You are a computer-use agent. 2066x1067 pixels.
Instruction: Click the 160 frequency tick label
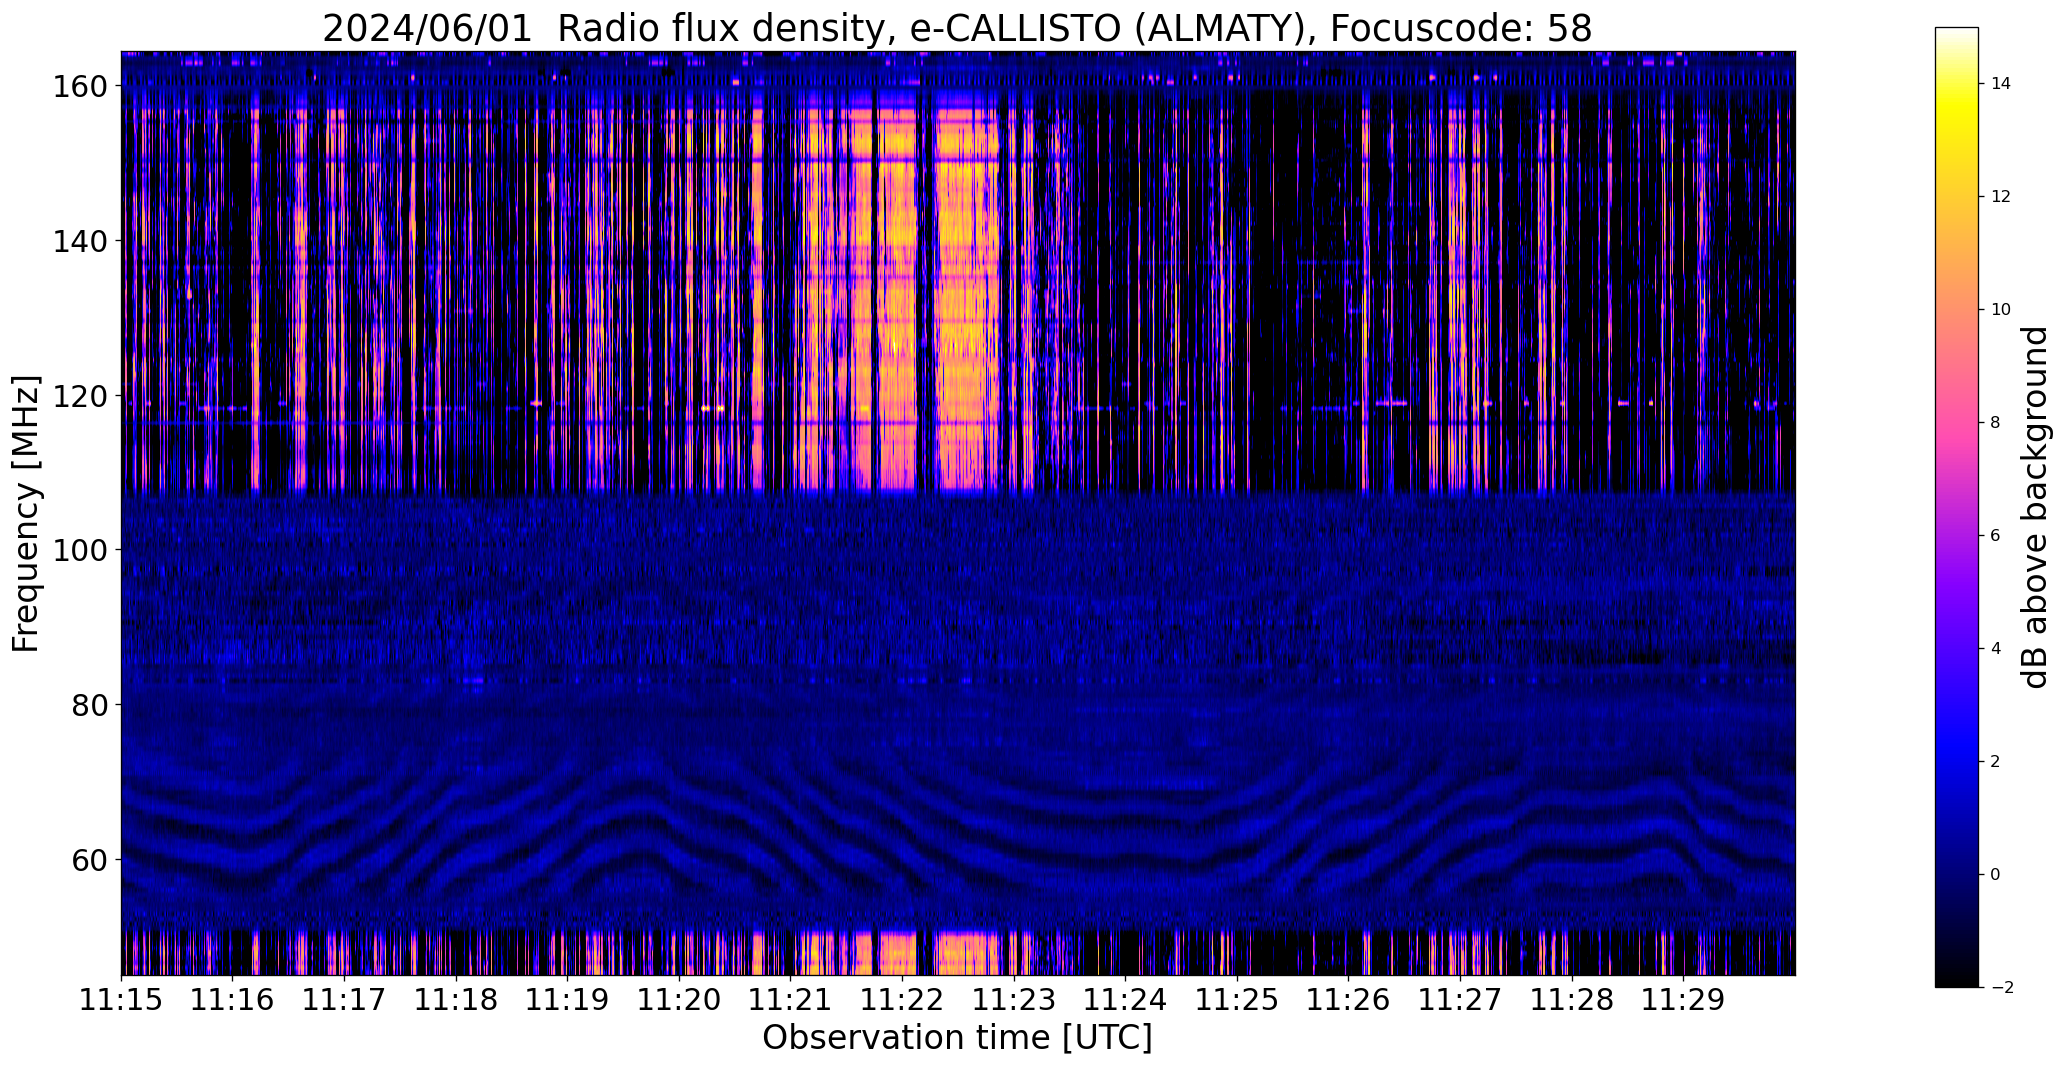coord(80,87)
